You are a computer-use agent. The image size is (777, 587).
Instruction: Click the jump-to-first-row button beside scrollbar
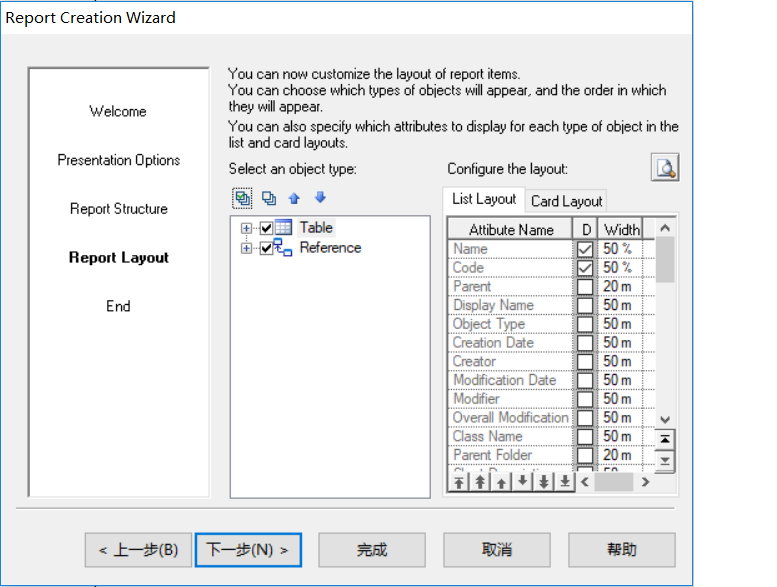[665, 439]
